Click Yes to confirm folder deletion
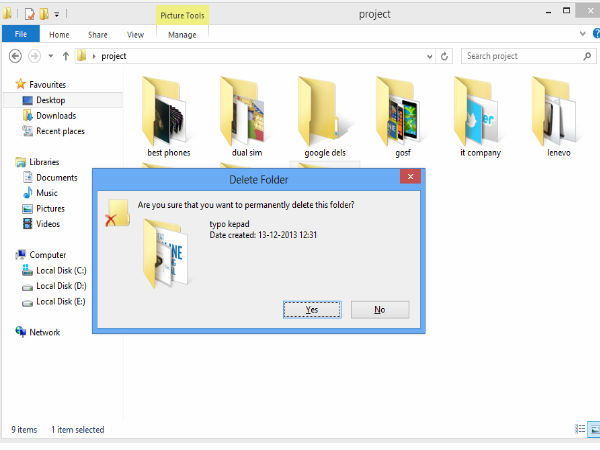Image resolution: width=600 pixels, height=450 pixels. pyautogui.click(x=312, y=310)
